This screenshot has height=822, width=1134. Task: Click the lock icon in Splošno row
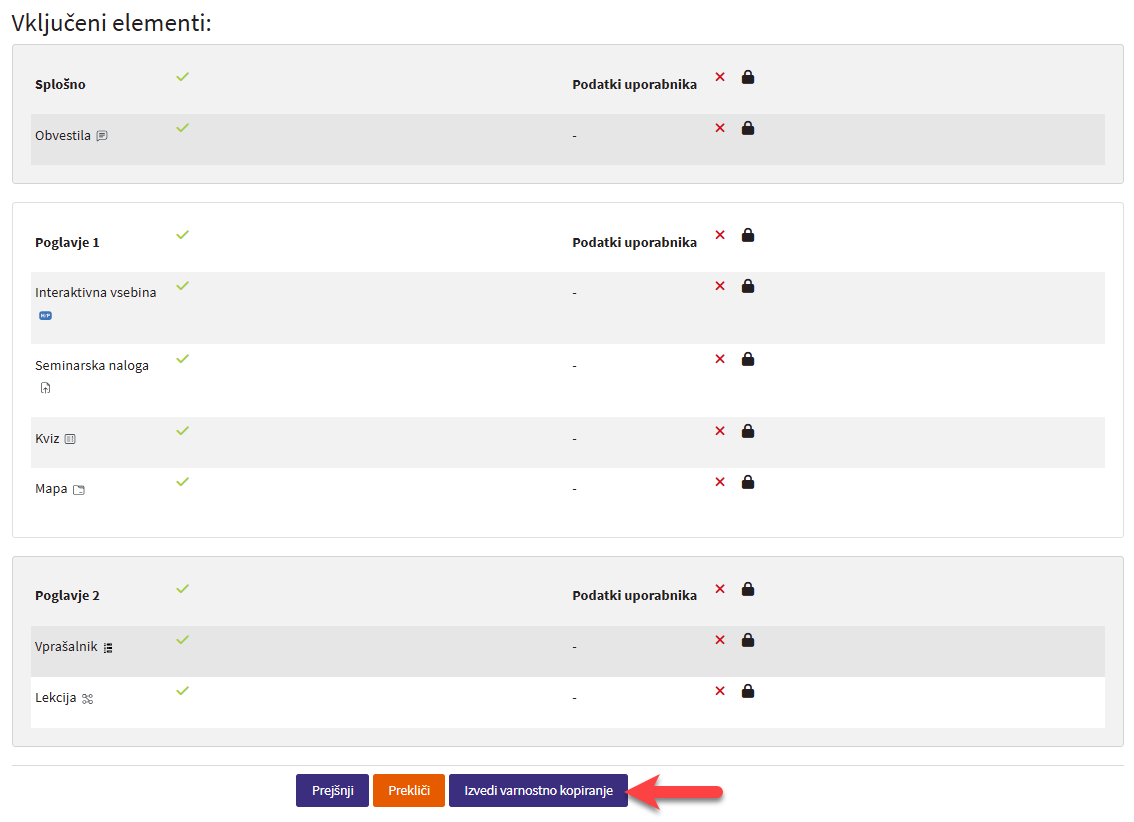point(748,77)
